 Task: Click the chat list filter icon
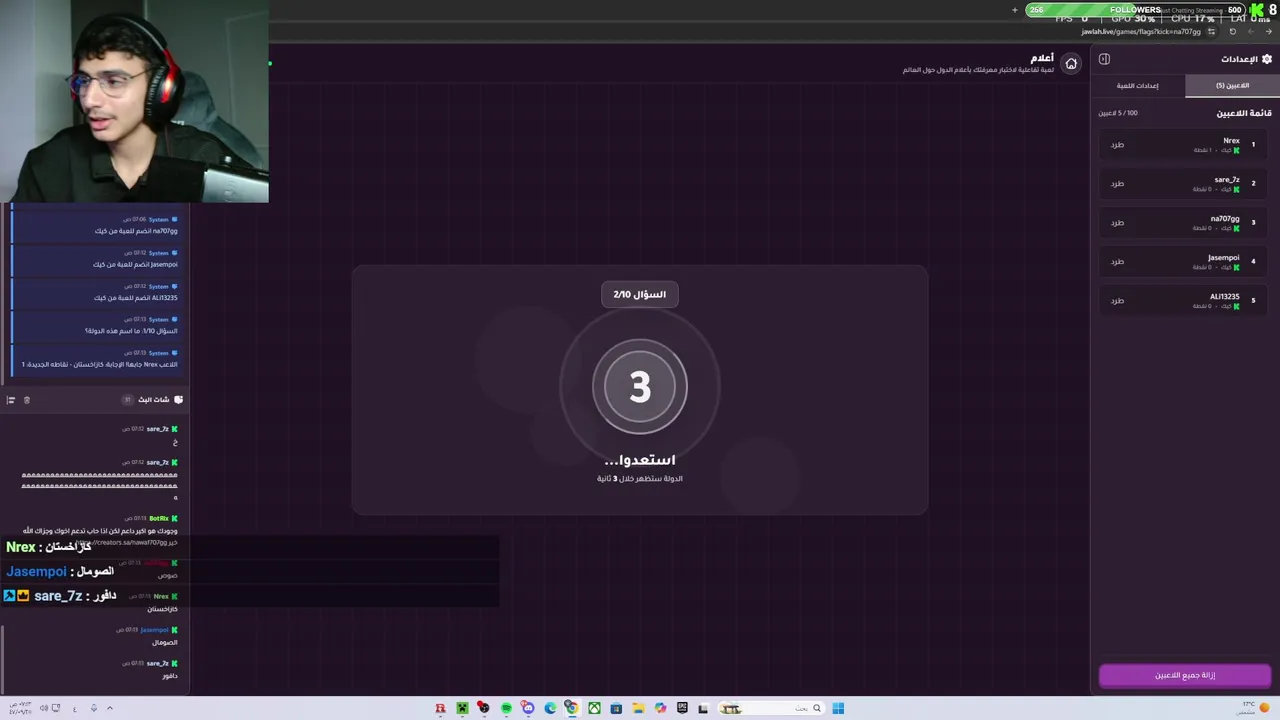[x=11, y=400]
